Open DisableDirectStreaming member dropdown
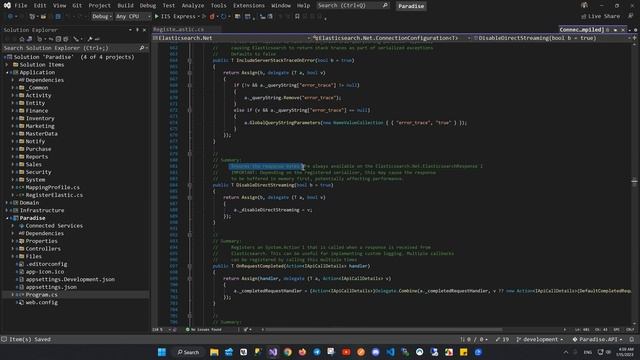 (x=552, y=38)
